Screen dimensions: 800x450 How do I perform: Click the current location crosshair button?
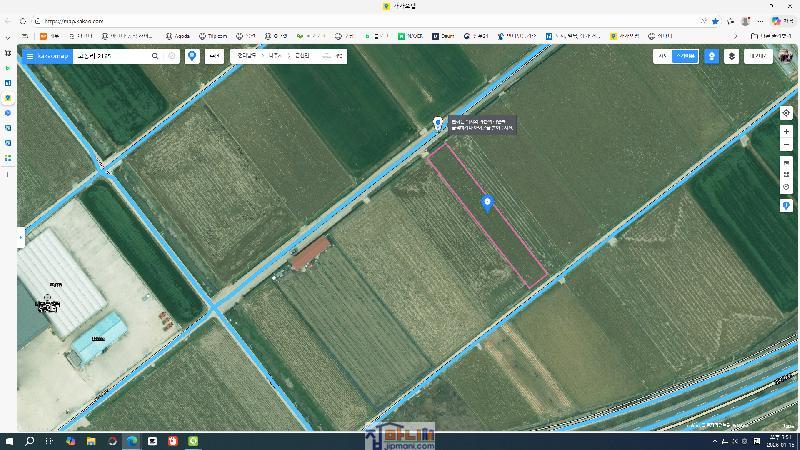[786, 113]
